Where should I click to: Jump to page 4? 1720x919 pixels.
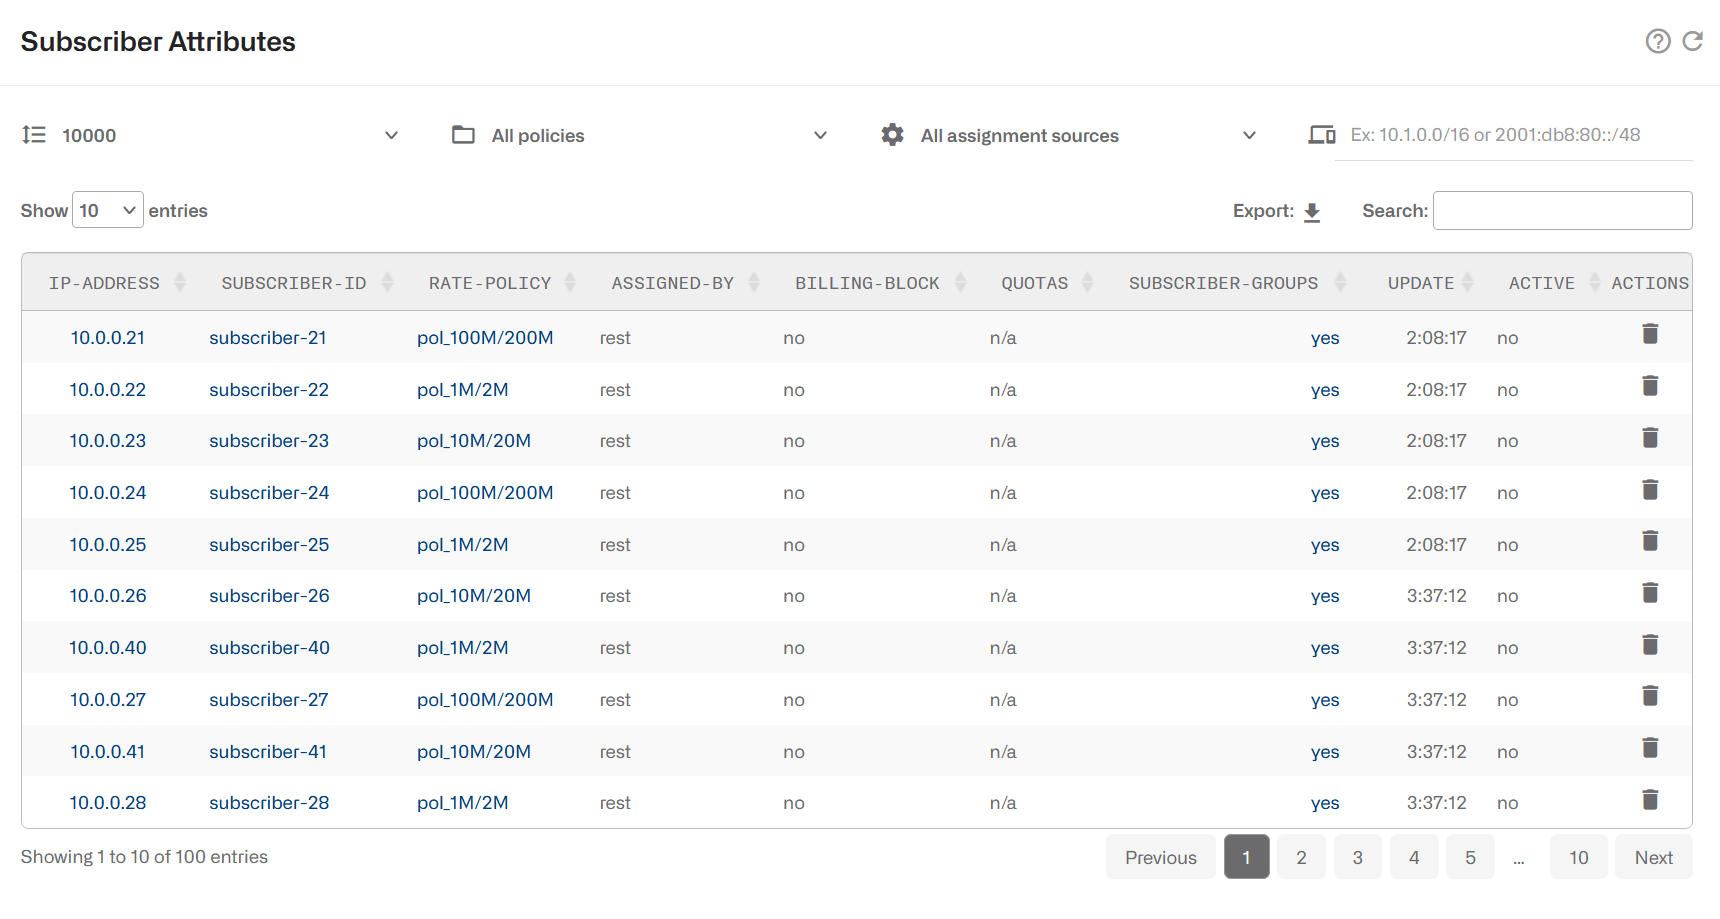point(1413,857)
